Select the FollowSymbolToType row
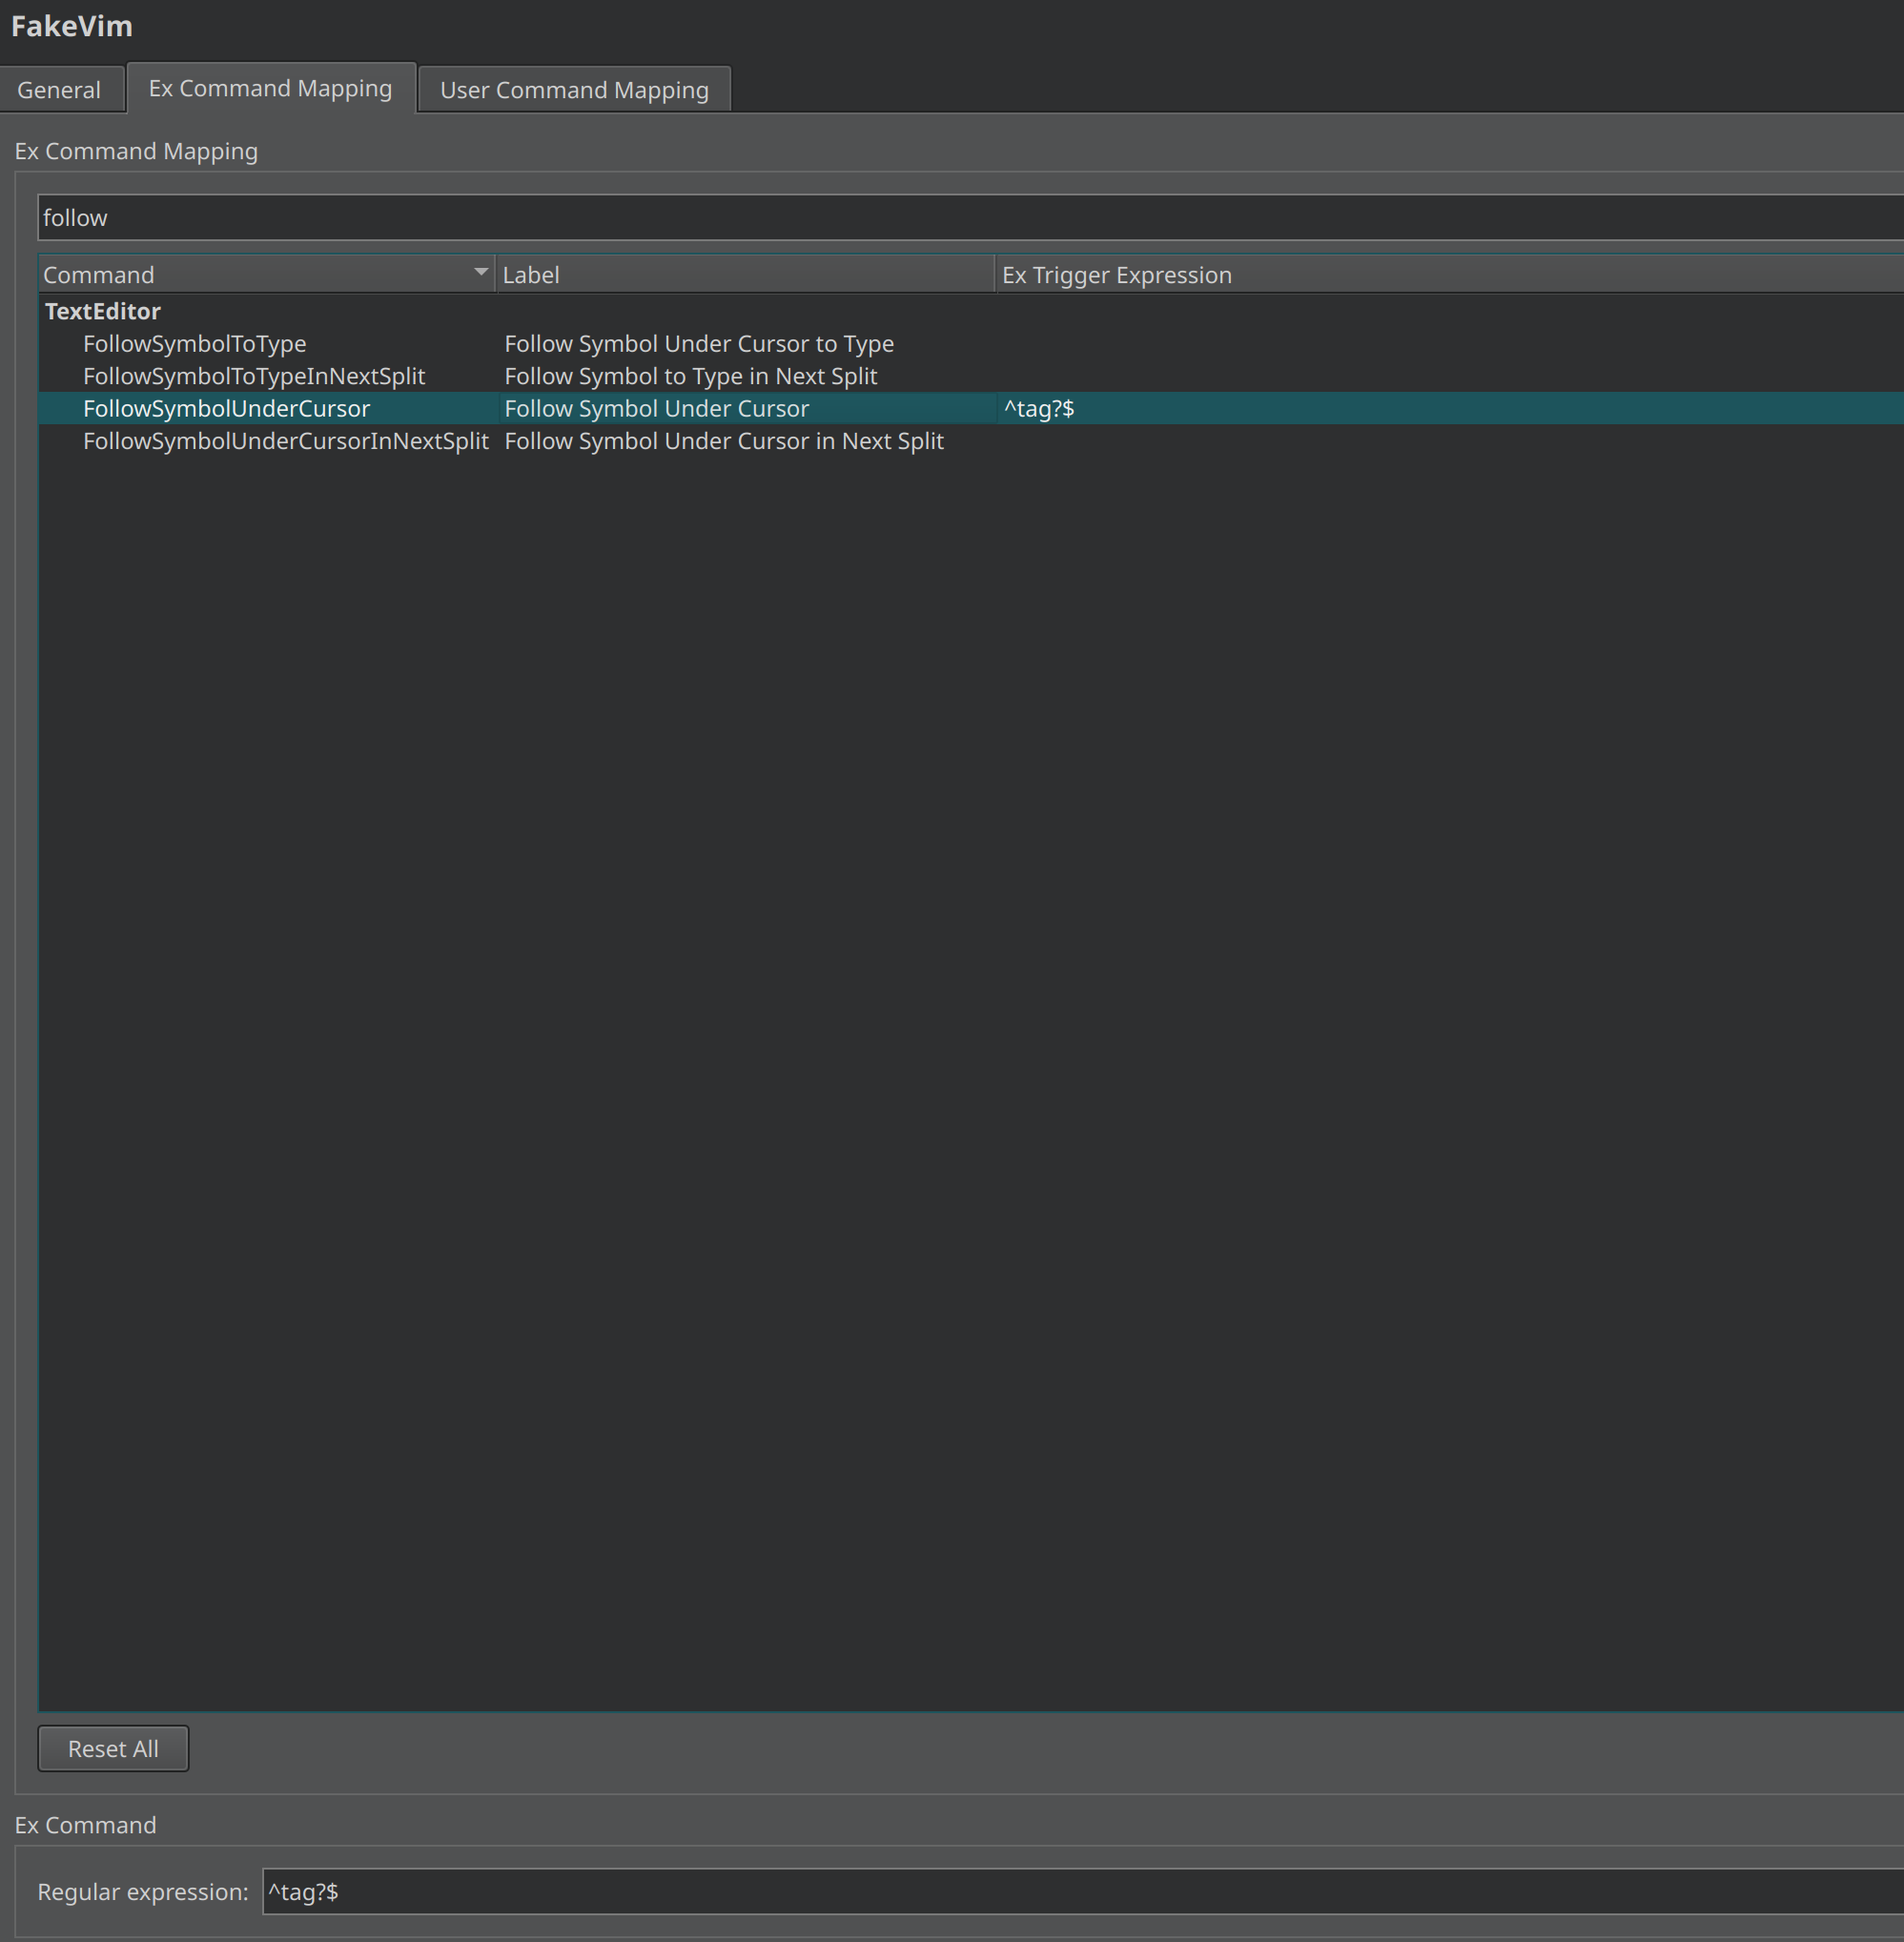This screenshot has width=1904, height=1942. point(195,343)
